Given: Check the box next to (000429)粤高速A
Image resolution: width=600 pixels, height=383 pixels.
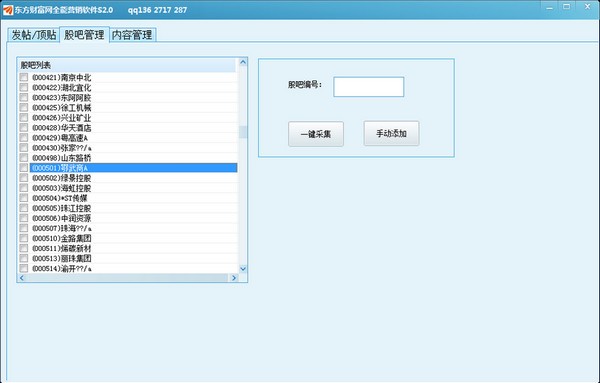Looking at the screenshot, I should click(24, 137).
